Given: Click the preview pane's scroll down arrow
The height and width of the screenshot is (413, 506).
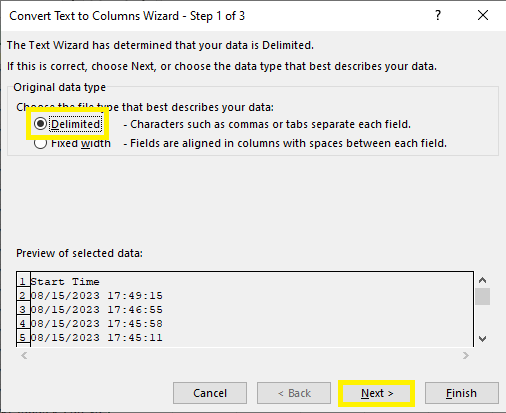Looking at the screenshot, I should point(482,339).
